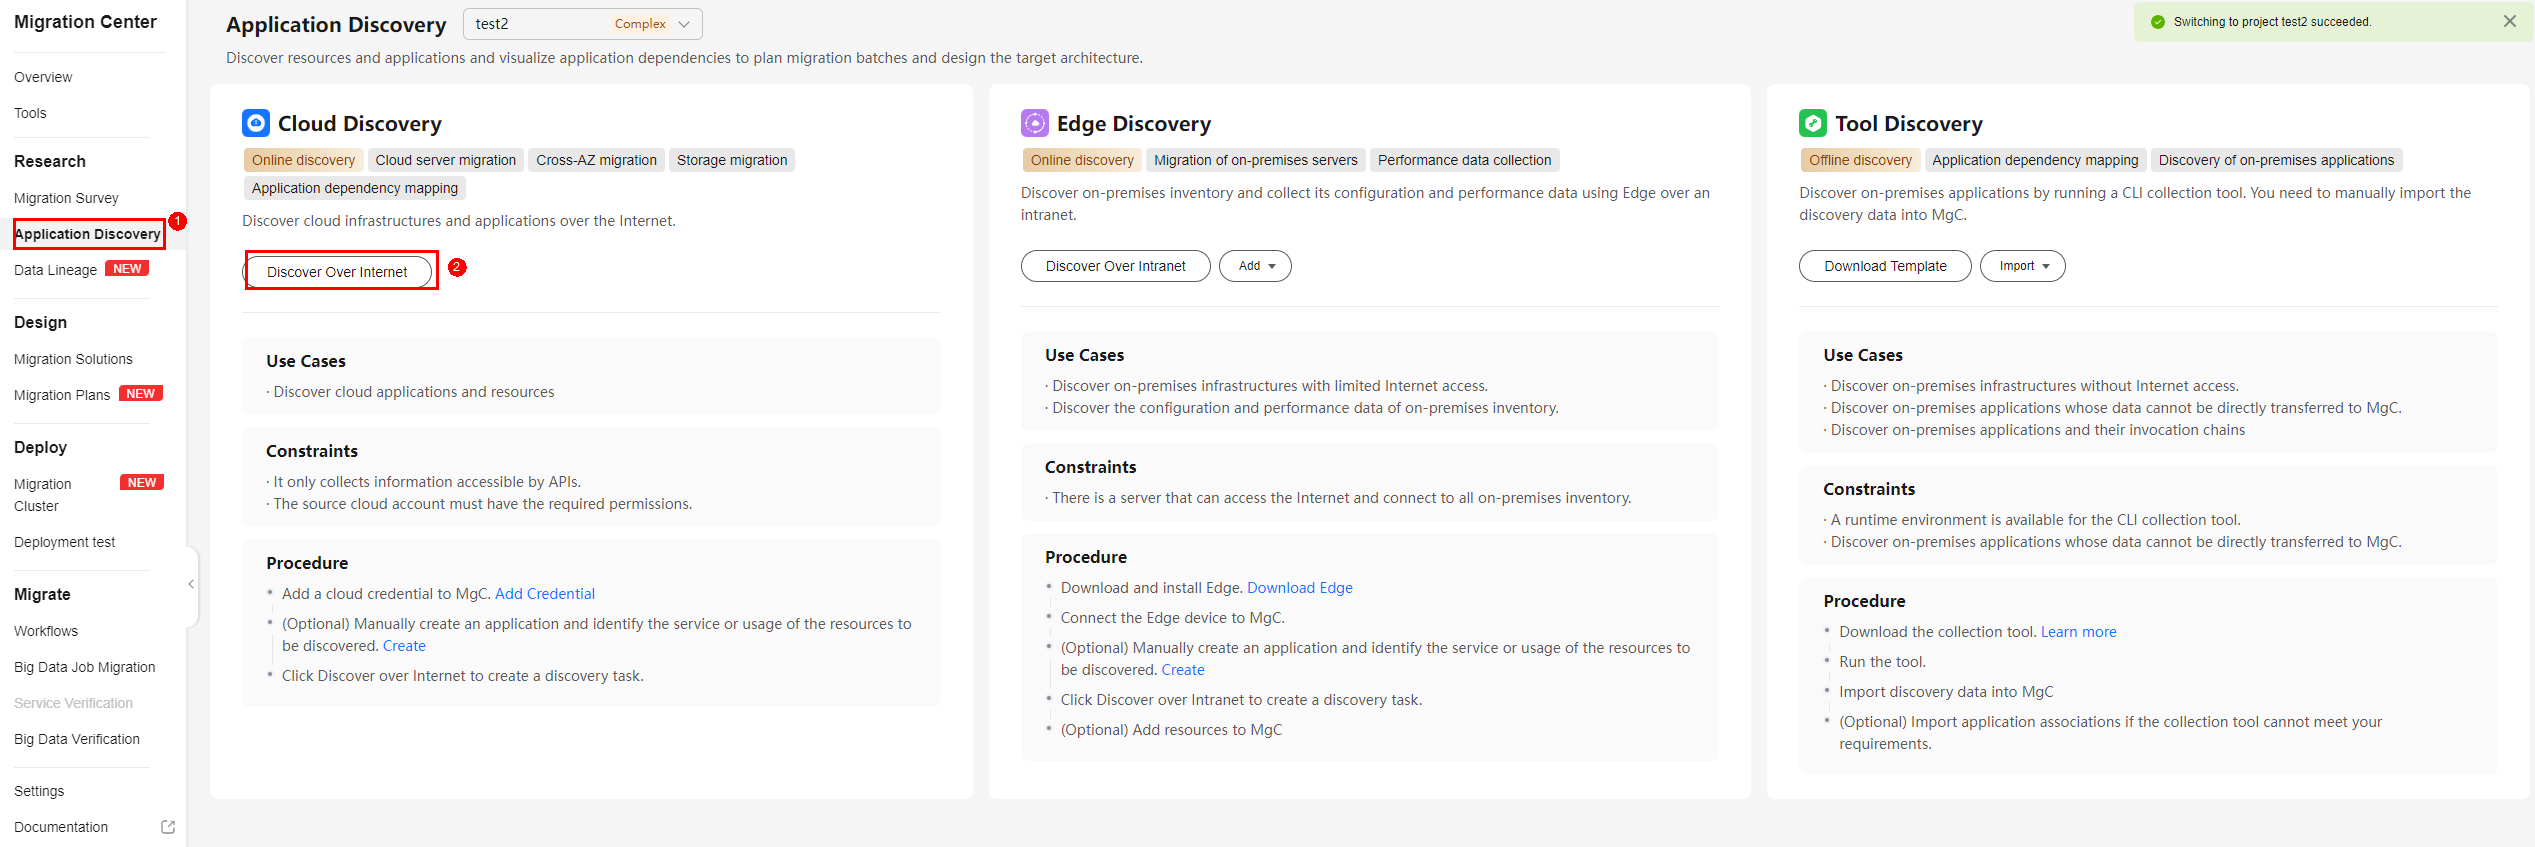Click the Tool Discovery green icon
Screen dimensions: 2535x847
pos(1812,123)
